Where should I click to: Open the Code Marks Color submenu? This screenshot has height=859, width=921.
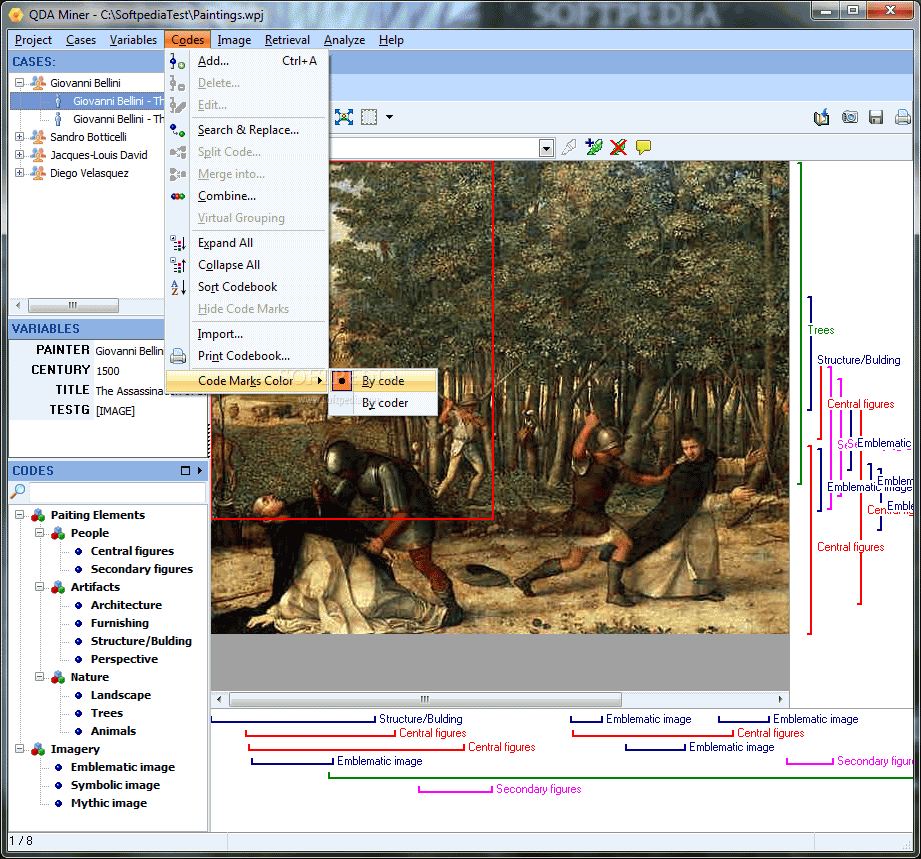tap(247, 381)
